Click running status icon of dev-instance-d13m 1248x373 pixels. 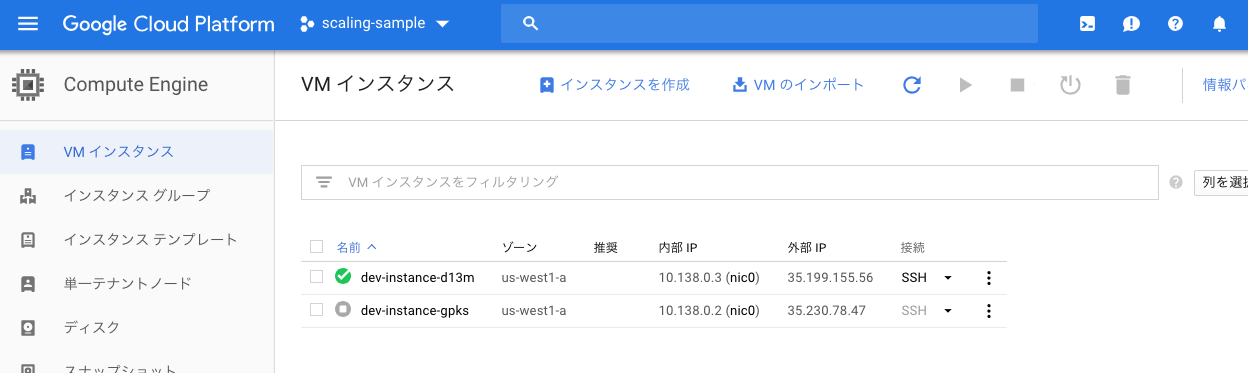tap(343, 277)
